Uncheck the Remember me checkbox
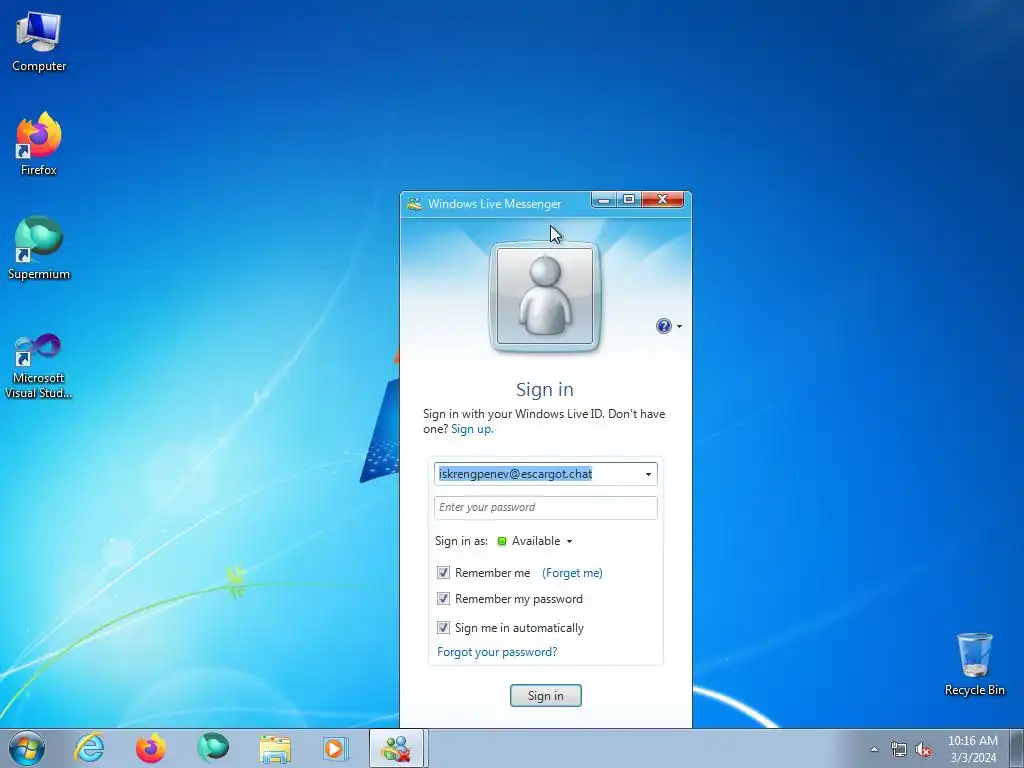The height and width of the screenshot is (768, 1024). (443, 573)
